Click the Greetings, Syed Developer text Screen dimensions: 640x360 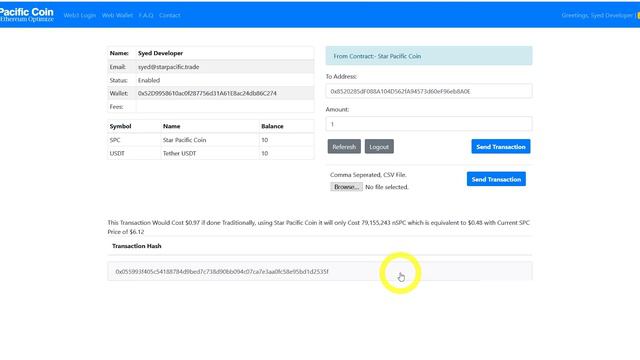[x=597, y=15]
